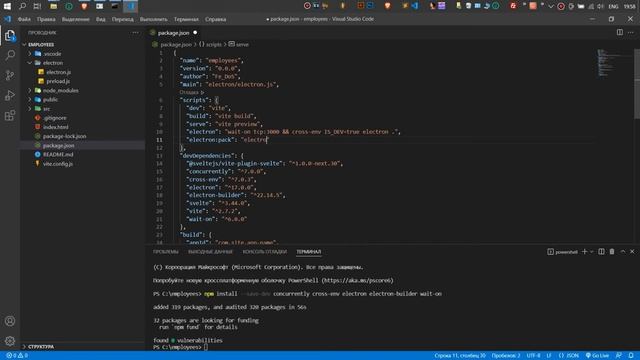This screenshot has width=640, height=360.
Task: Open Windows taskbar search
Action: [x=22, y=6]
